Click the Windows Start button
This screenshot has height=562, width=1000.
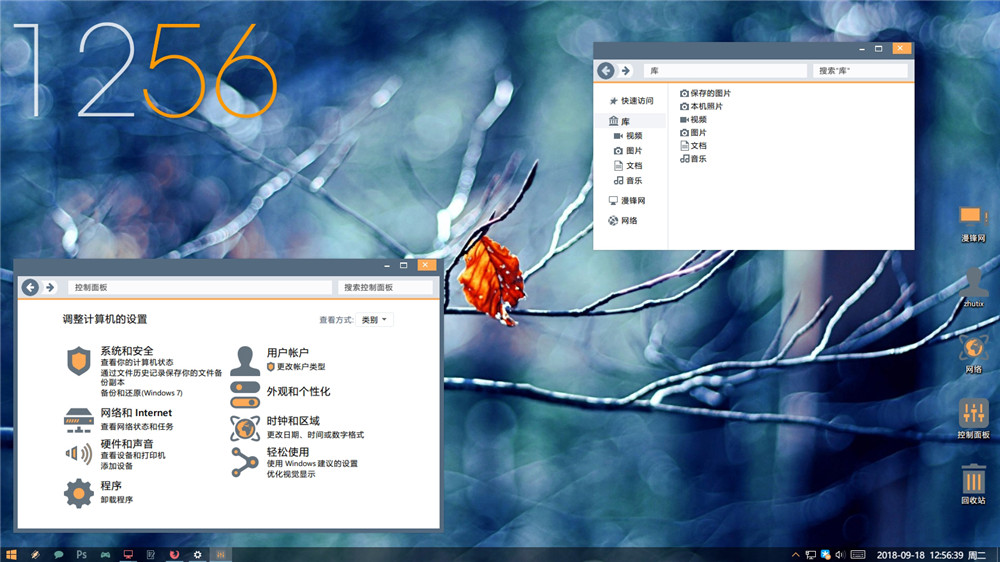(11, 554)
